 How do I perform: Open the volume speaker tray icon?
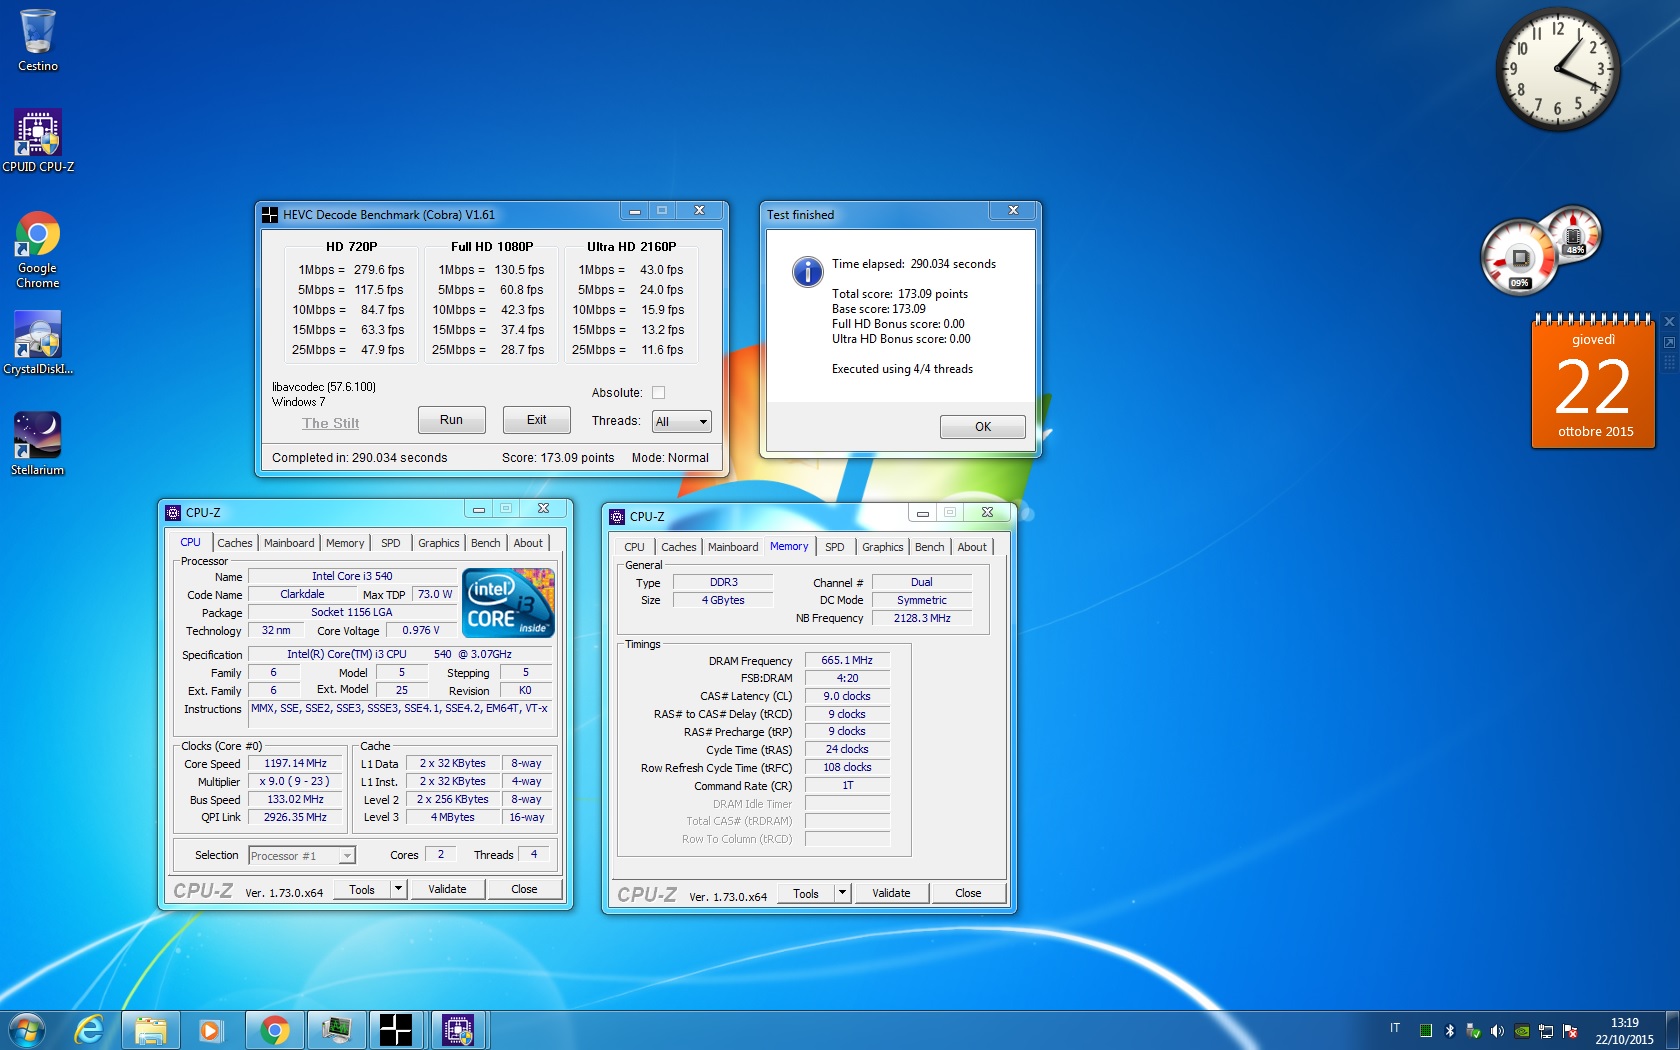tap(1497, 1030)
